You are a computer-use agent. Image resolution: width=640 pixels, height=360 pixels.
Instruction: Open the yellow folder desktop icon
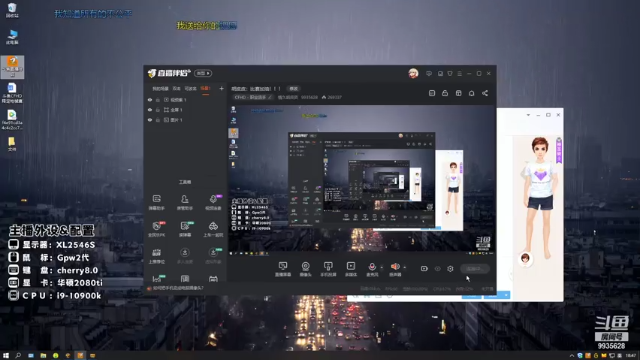tap(12, 144)
